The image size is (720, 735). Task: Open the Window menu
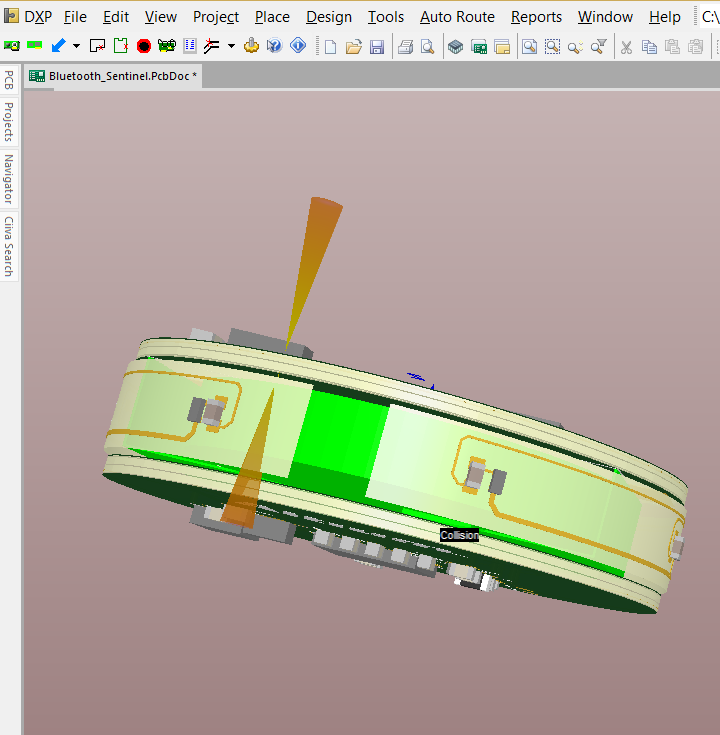pos(606,17)
